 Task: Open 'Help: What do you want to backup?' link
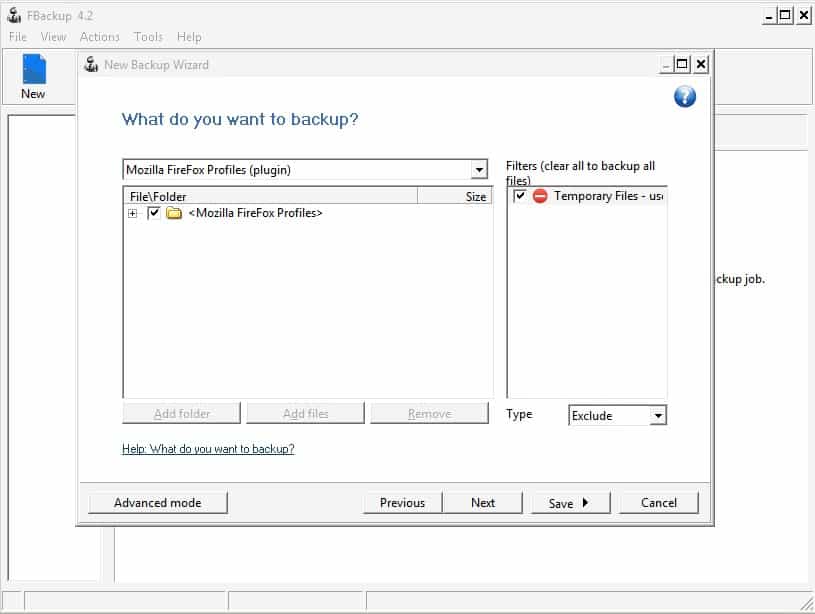tap(208, 449)
